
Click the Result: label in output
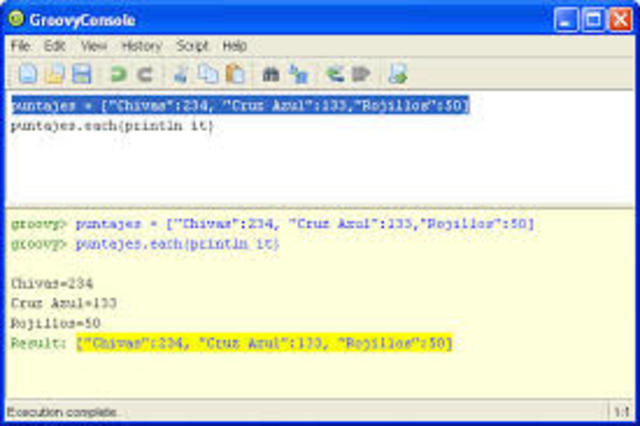coord(38,343)
